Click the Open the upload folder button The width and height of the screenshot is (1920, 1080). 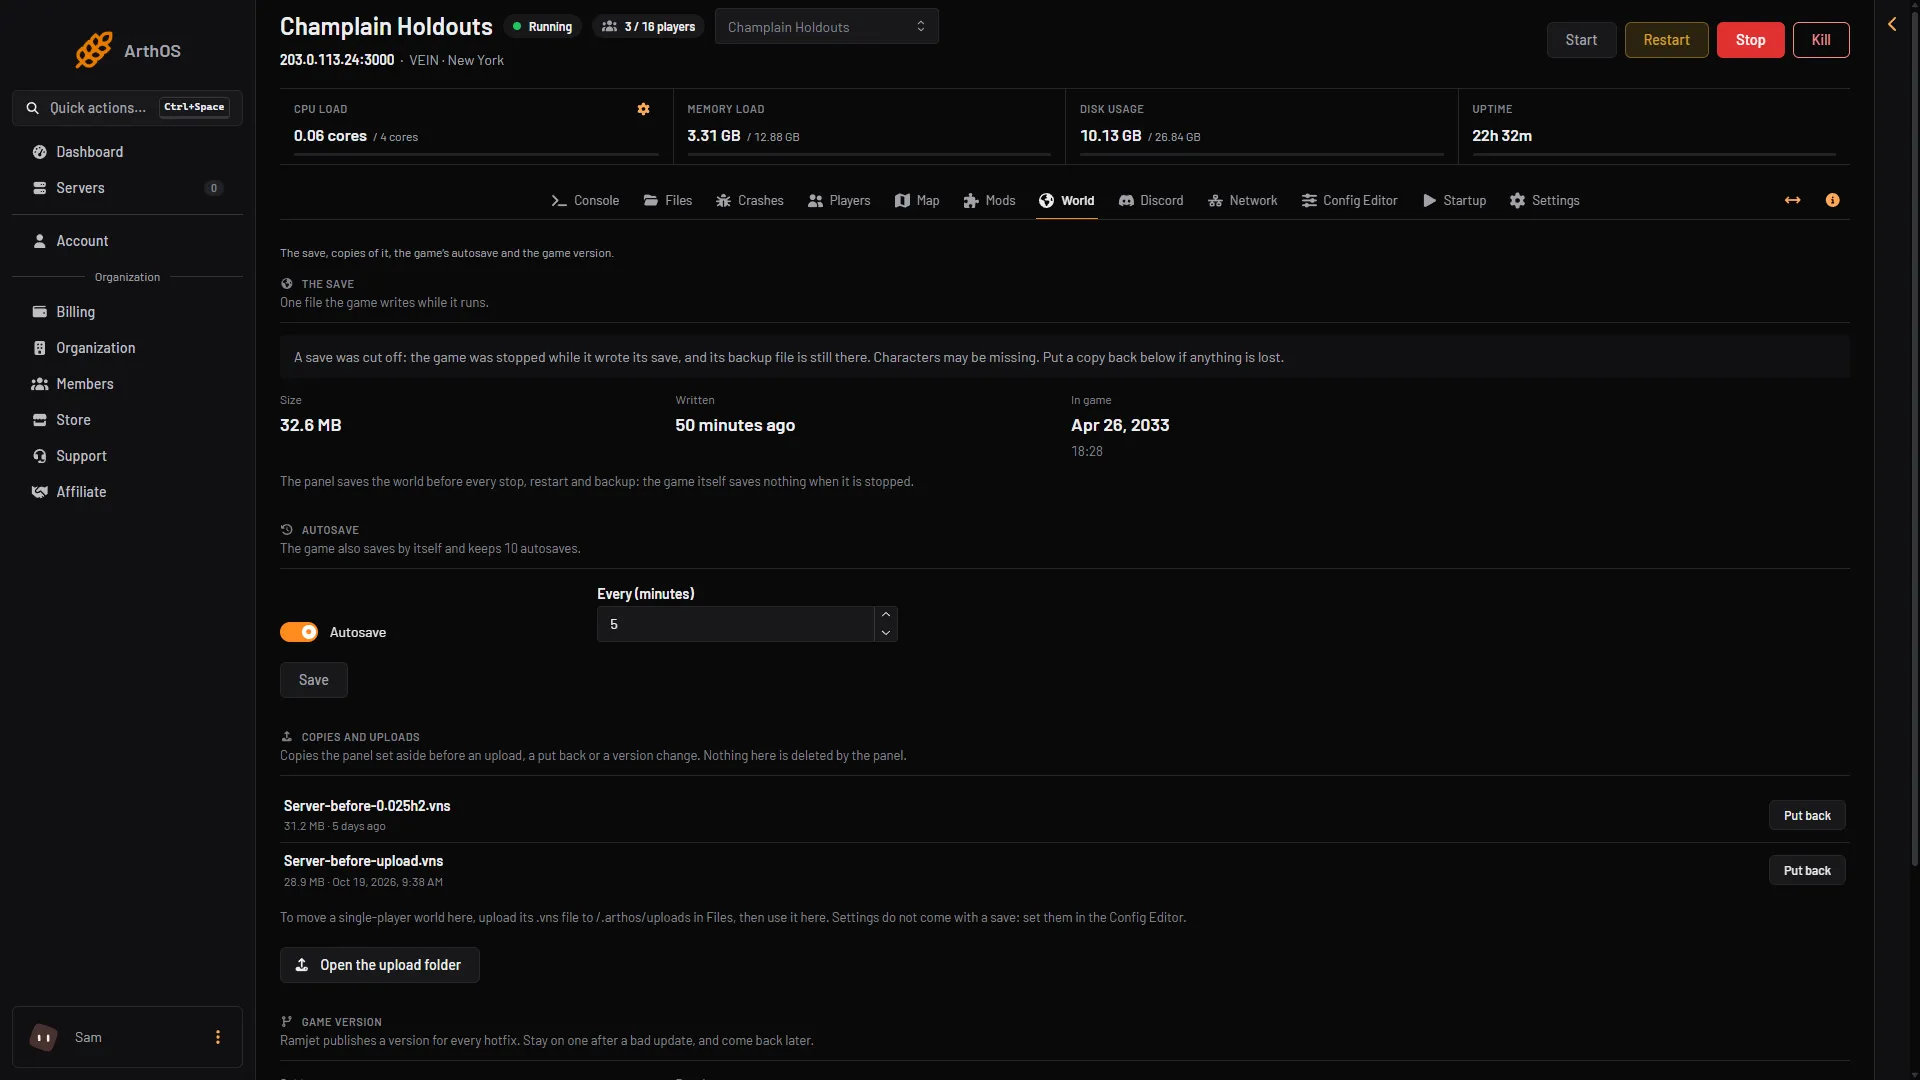pos(380,965)
